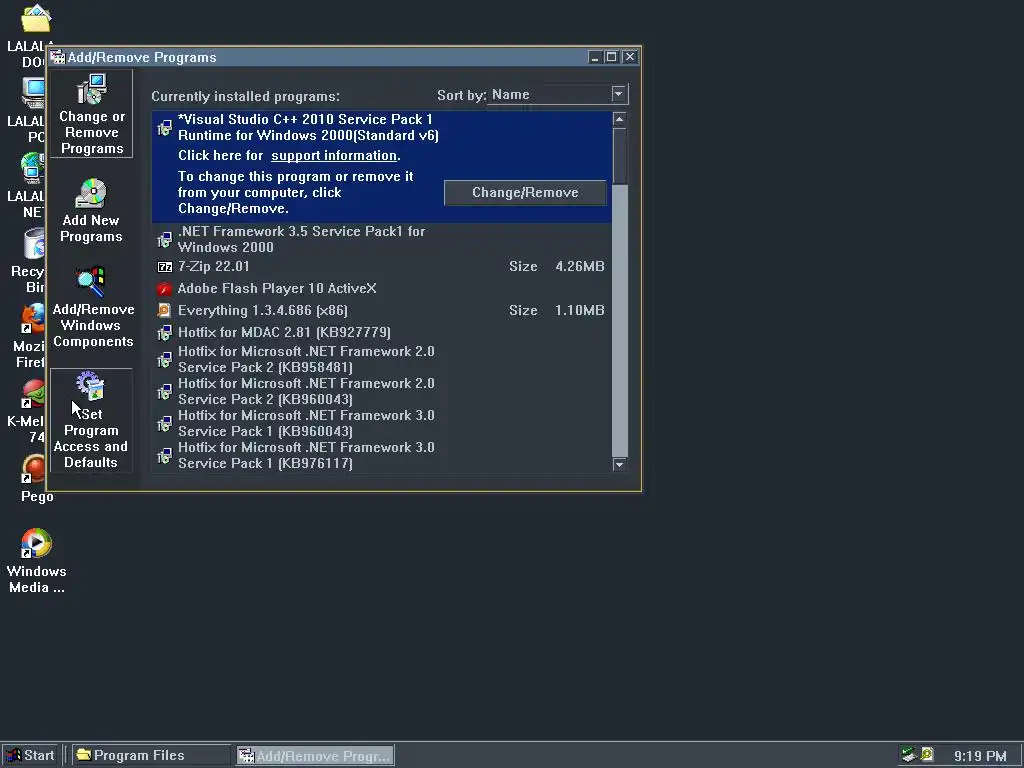Click the Adobe Flash Player 10 ActiveX icon
This screenshot has height=768, width=1024.
[x=165, y=289]
